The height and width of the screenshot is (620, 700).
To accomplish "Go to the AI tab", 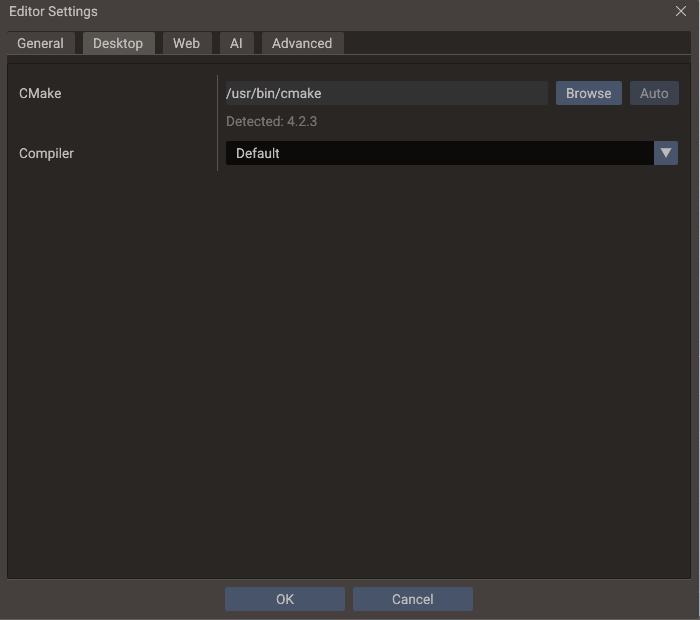I will coord(236,43).
